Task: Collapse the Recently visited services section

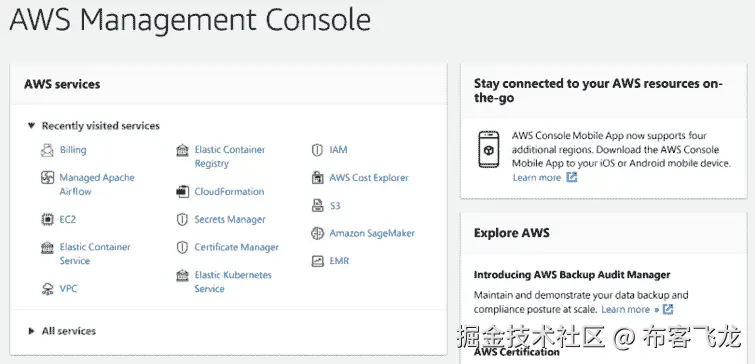Action: [x=32, y=126]
